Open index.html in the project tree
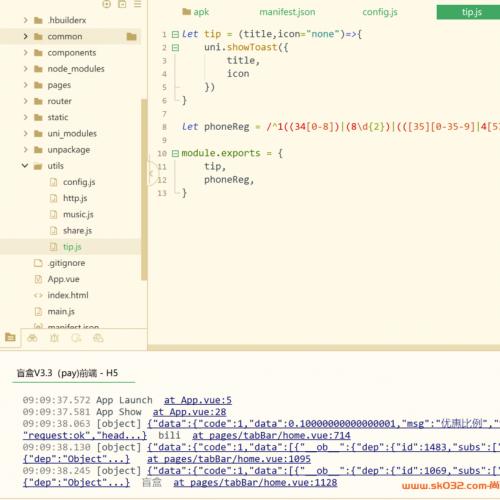 pos(68,295)
